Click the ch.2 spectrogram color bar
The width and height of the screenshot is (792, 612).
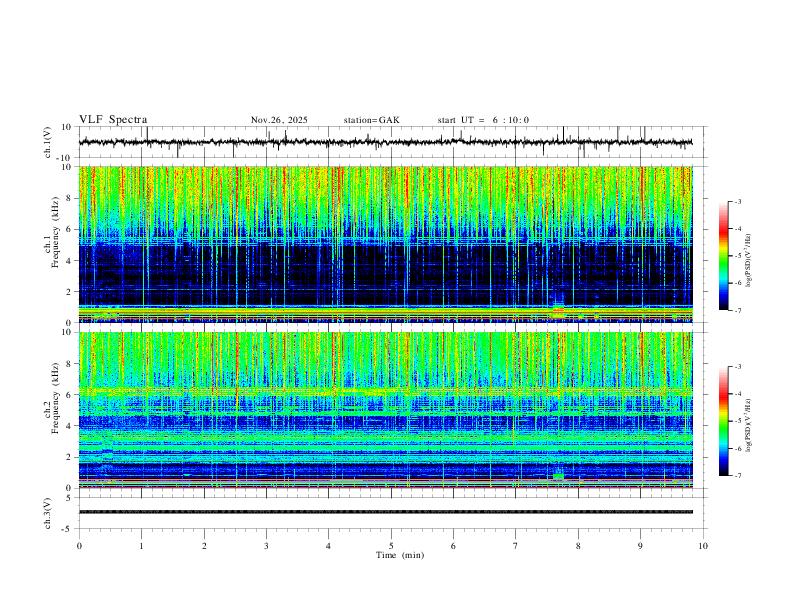pyautogui.click(x=724, y=421)
